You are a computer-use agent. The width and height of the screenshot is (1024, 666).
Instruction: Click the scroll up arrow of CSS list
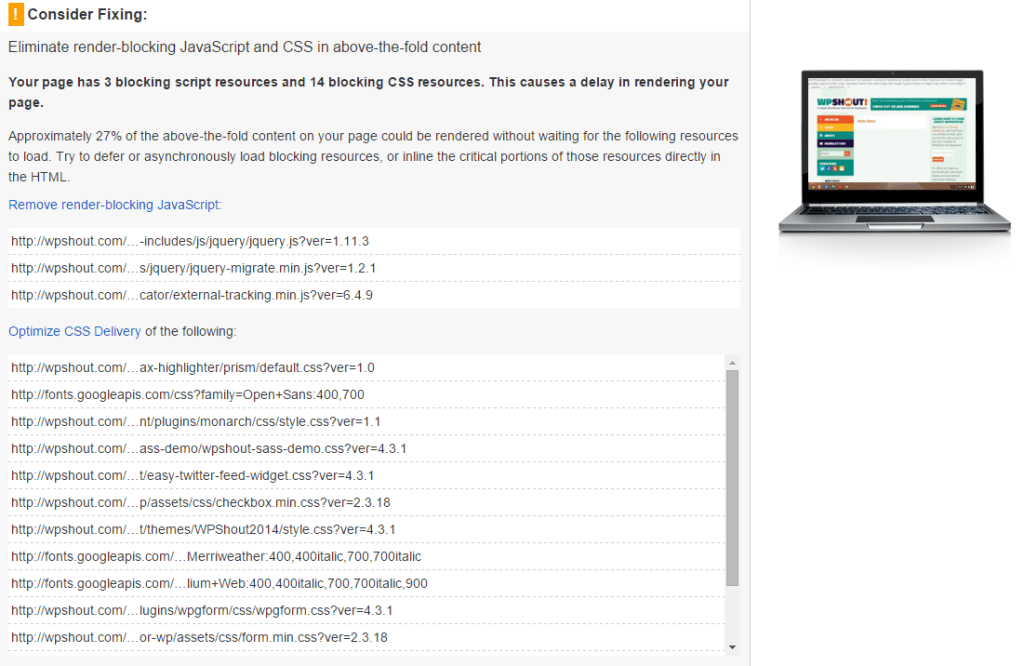(x=732, y=362)
